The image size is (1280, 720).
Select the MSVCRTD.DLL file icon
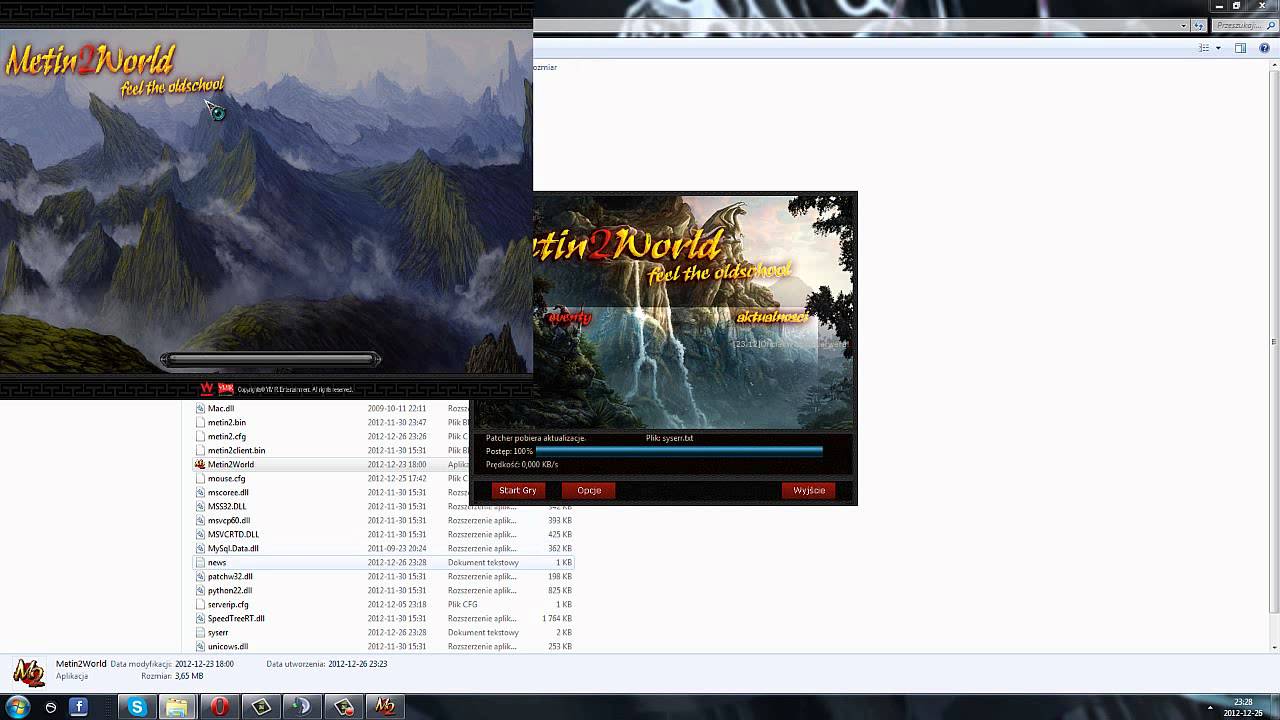tap(200, 534)
